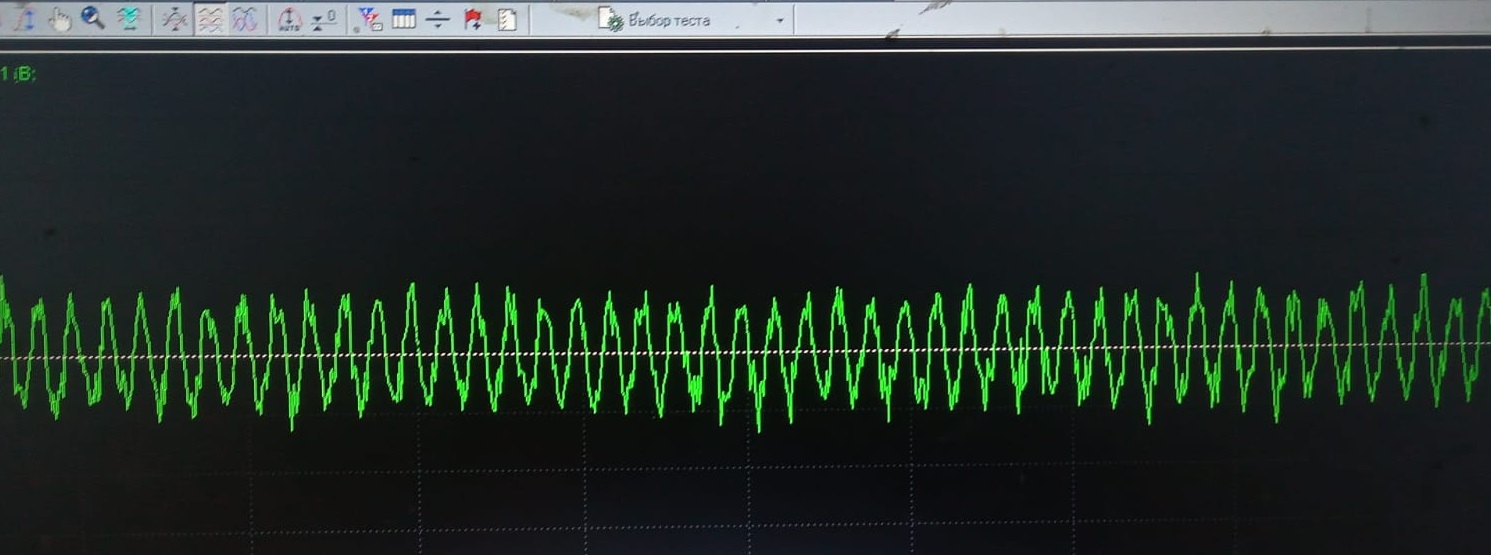The height and width of the screenshot is (555, 1491).
Task: Toggle the stacked waveforms display icon
Action: coord(209,19)
